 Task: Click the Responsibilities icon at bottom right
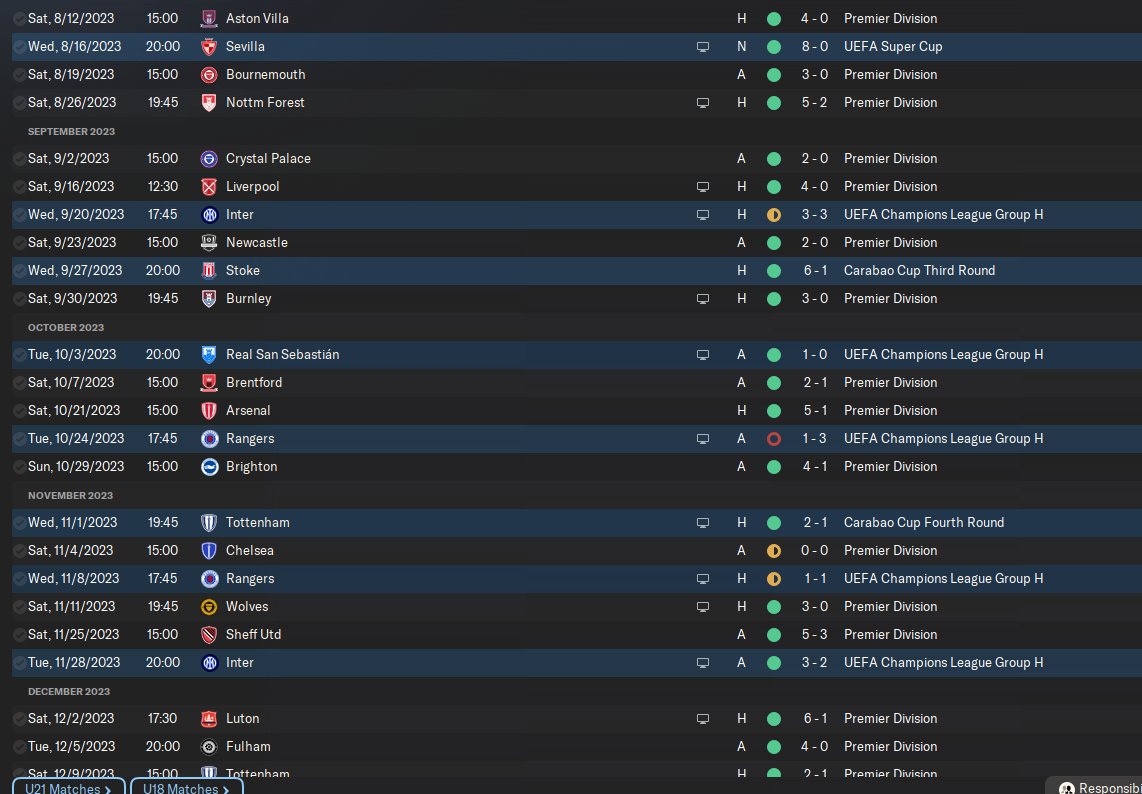[1067, 789]
